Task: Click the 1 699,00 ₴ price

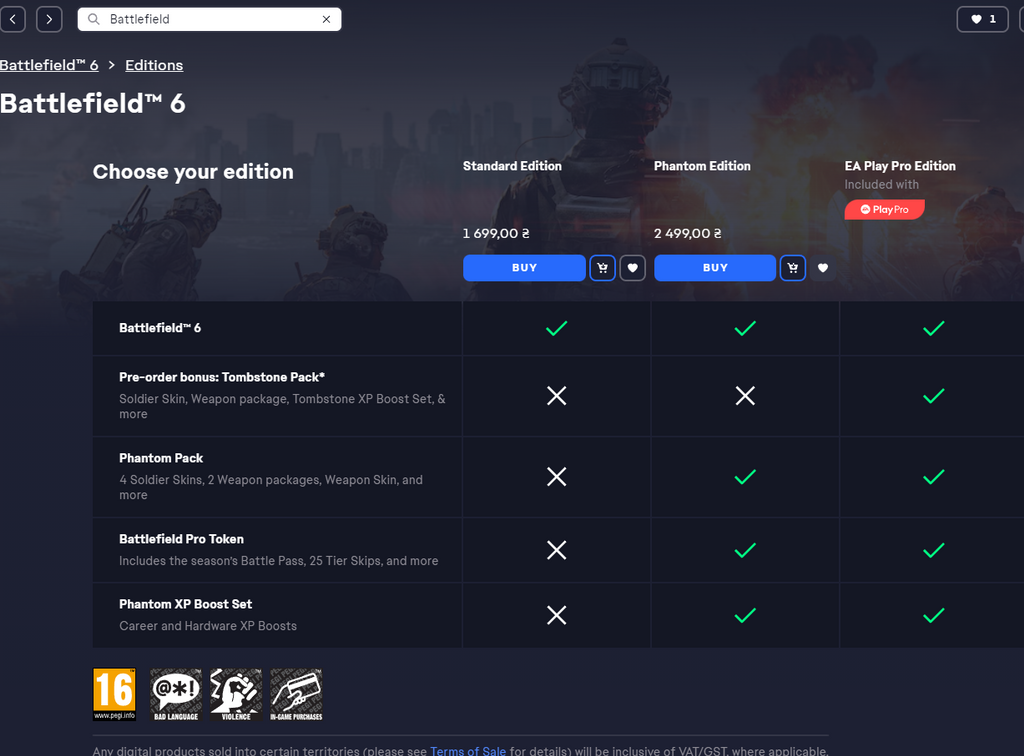Action: point(496,233)
